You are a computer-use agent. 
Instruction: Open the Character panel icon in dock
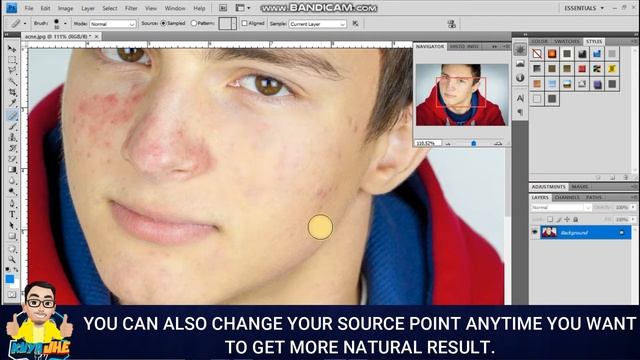pos(520,98)
